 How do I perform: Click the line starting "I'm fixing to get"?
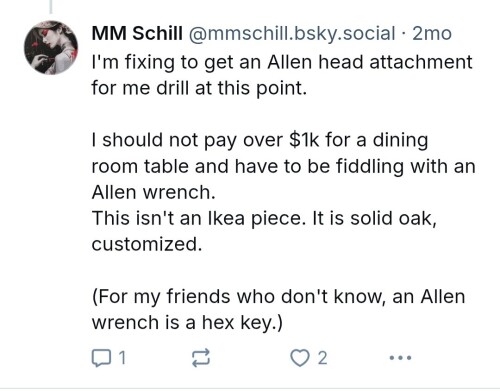(282, 62)
